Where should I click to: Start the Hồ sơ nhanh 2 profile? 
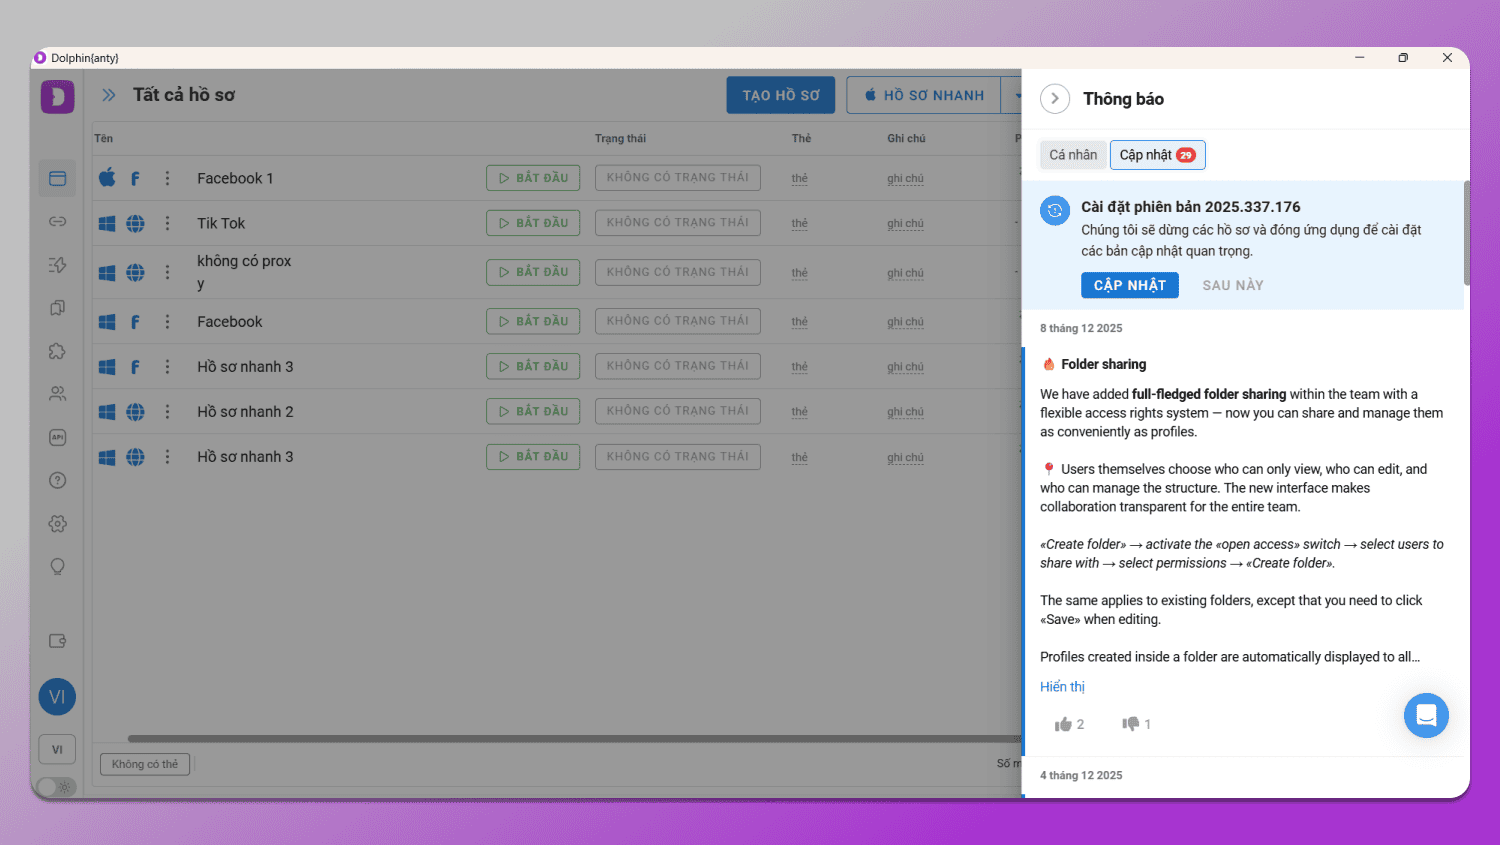coord(533,411)
